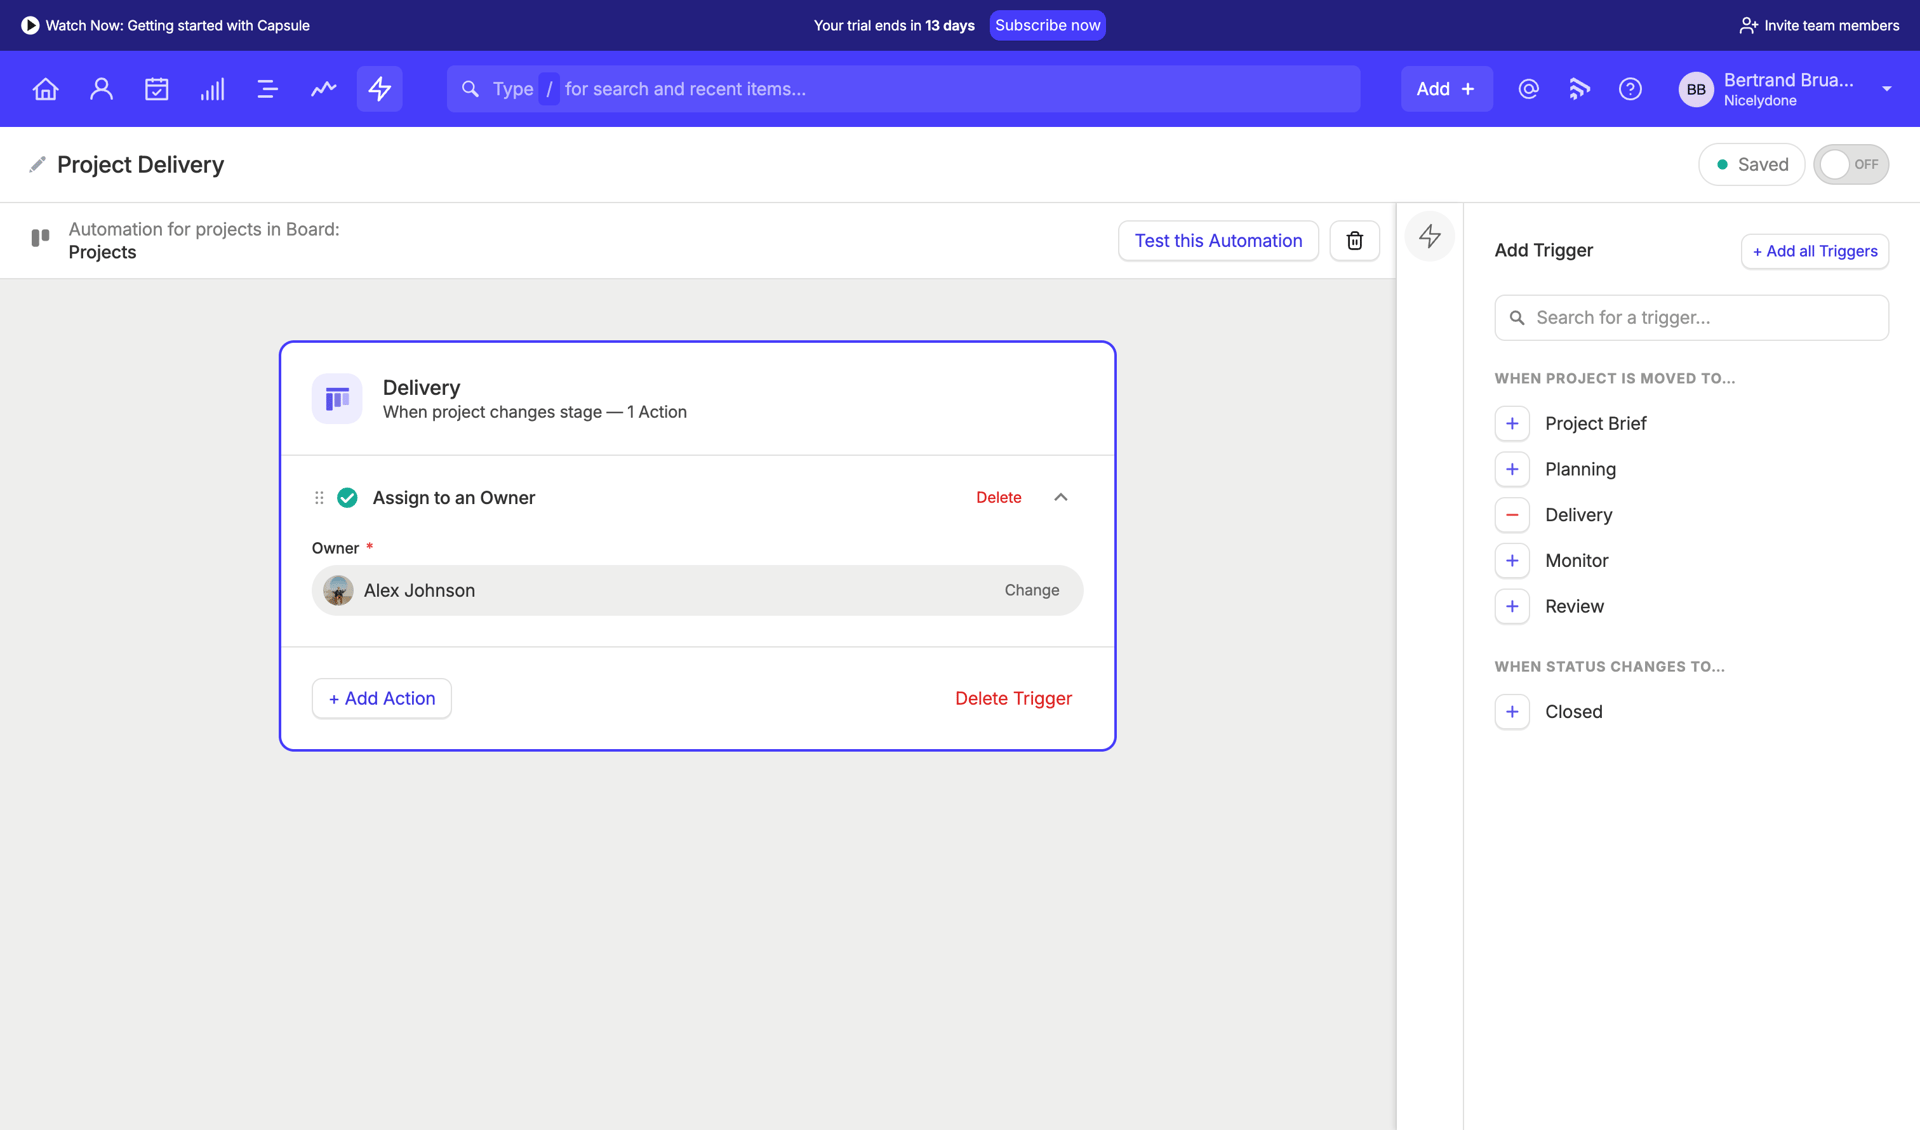This screenshot has height=1130, width=1920.
Task: Open the Projects board icon
Action: (x=267, y=89)
